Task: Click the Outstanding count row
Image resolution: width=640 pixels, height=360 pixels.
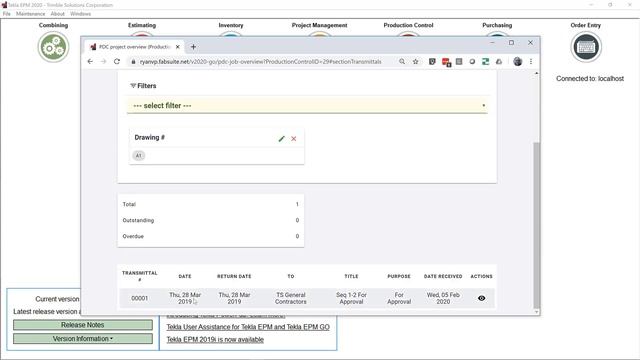Action: (211, 220)
